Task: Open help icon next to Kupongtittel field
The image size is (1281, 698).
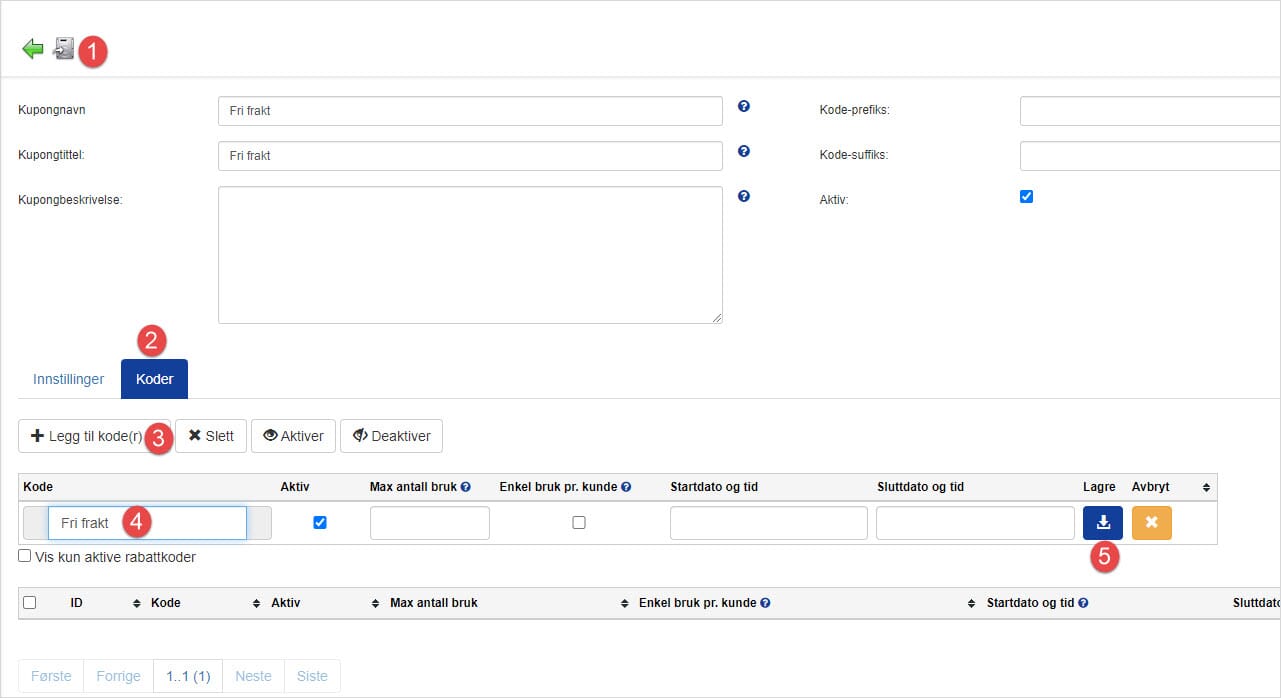Action: tap(743, 151)
